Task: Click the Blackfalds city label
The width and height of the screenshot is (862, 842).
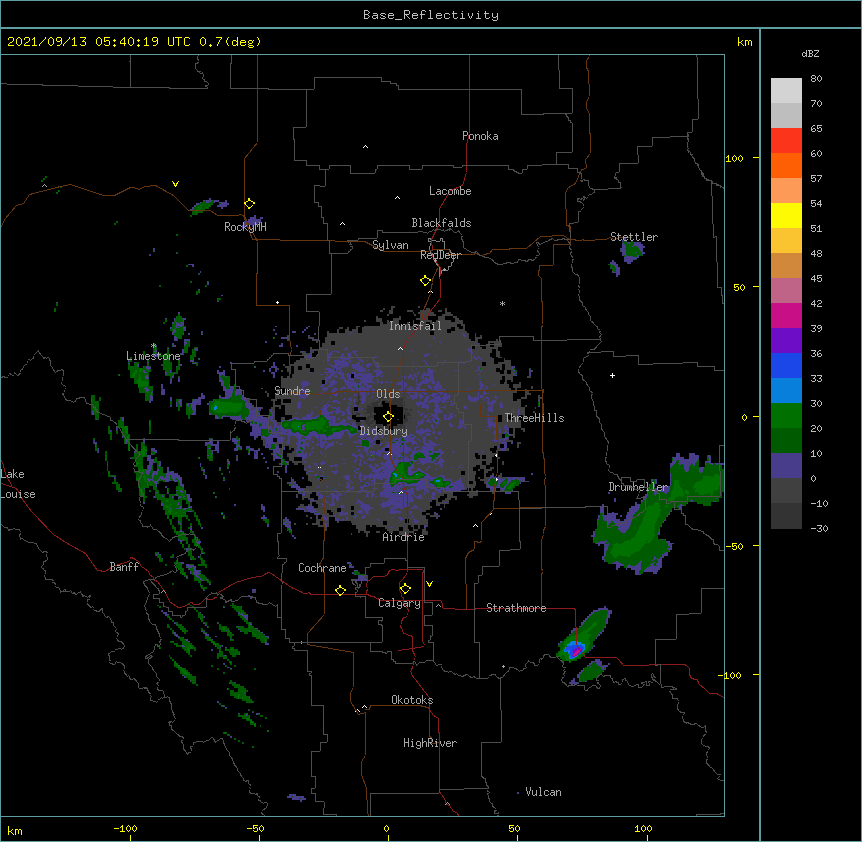Action: point(441,223)
